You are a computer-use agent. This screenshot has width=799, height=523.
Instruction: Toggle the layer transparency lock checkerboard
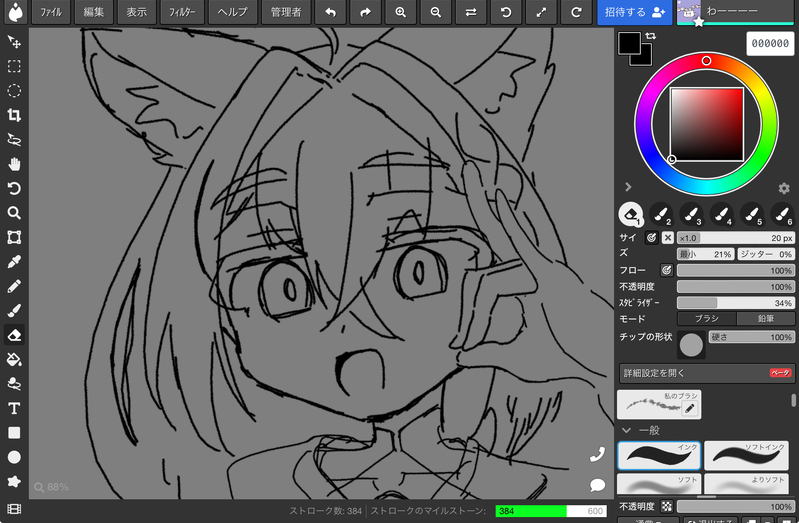pos(667,506)
